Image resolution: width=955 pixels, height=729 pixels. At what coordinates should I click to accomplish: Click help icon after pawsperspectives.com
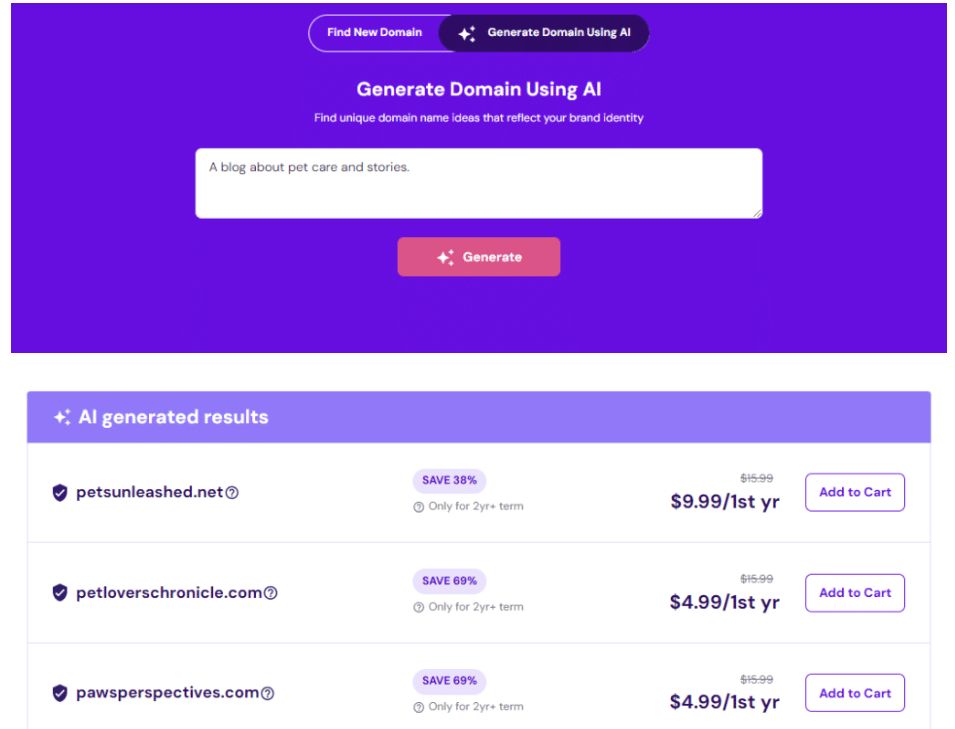coord(267,693)
